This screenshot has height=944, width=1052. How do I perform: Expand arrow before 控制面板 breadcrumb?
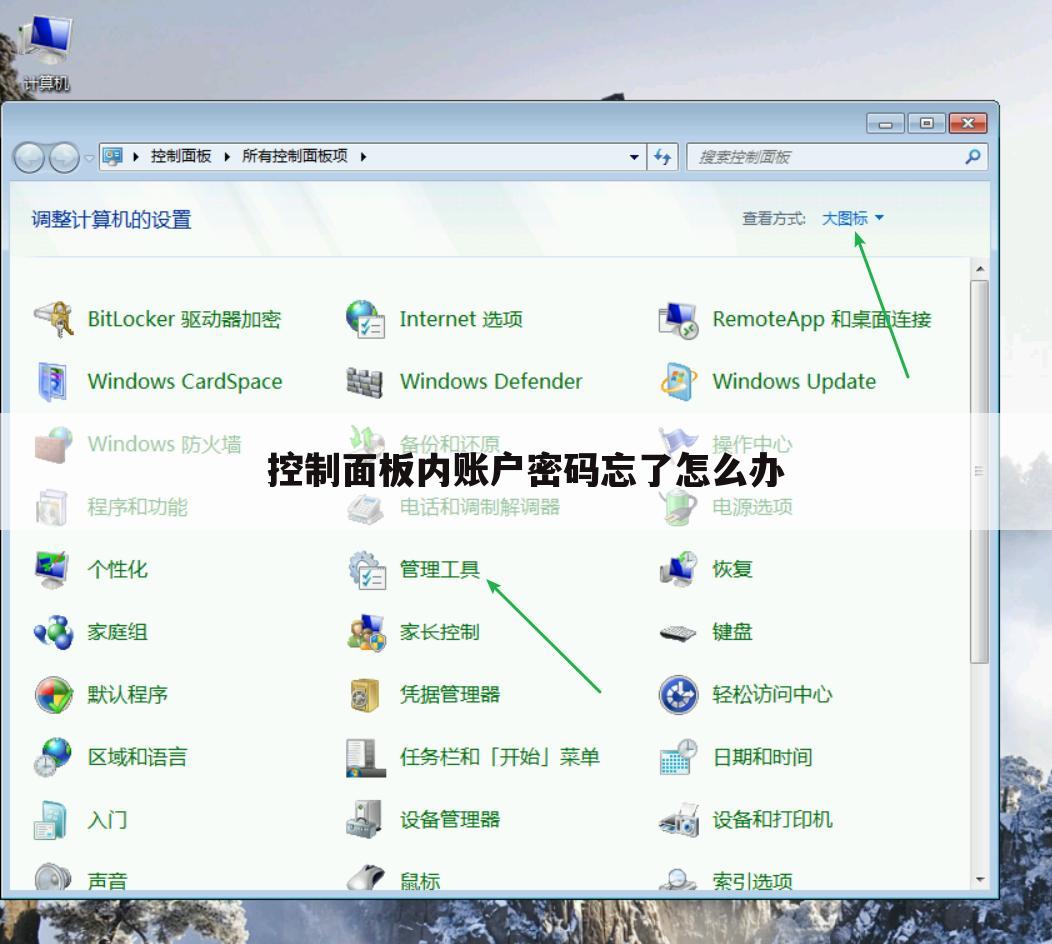(136, 156)
